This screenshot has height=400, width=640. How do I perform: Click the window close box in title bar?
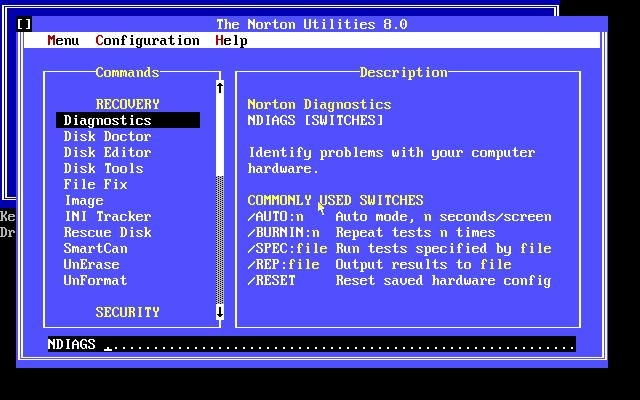pyautogui.click(x=24, y=24)
